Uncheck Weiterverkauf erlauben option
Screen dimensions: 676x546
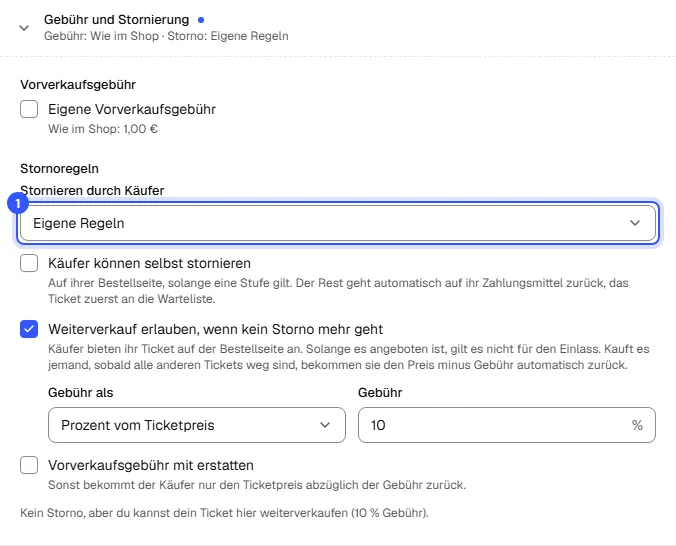[29, 329]
